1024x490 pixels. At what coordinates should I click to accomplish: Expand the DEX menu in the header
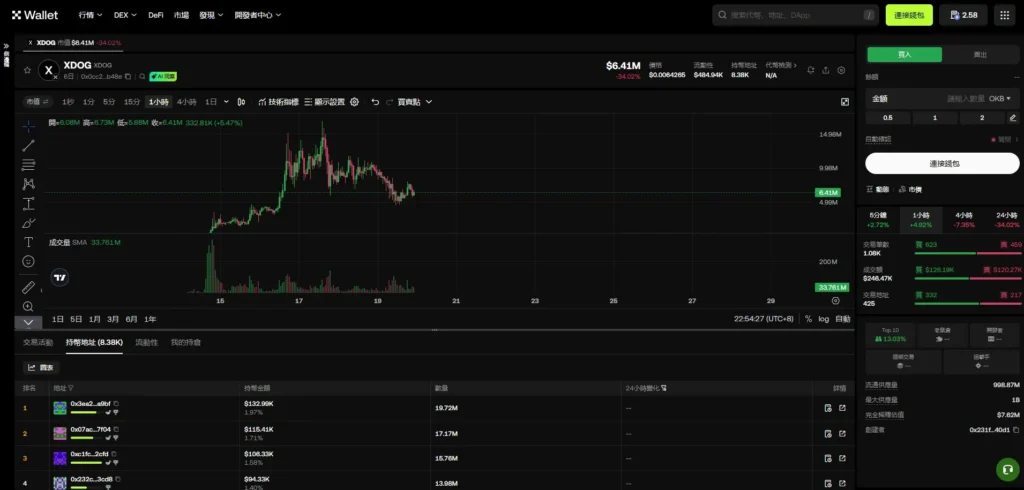[x=125, y=15]
